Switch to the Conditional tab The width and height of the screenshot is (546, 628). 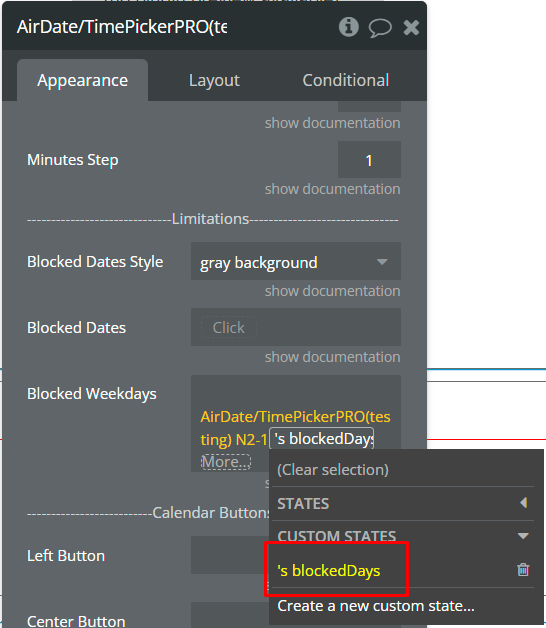[x=346, y=80]
